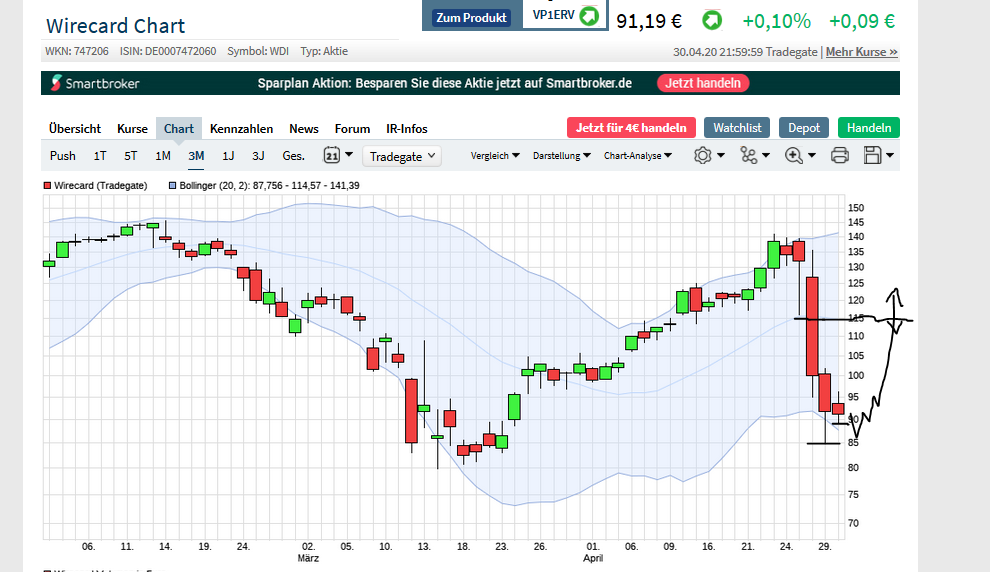Follow the Mehr Kurse link

861,52
